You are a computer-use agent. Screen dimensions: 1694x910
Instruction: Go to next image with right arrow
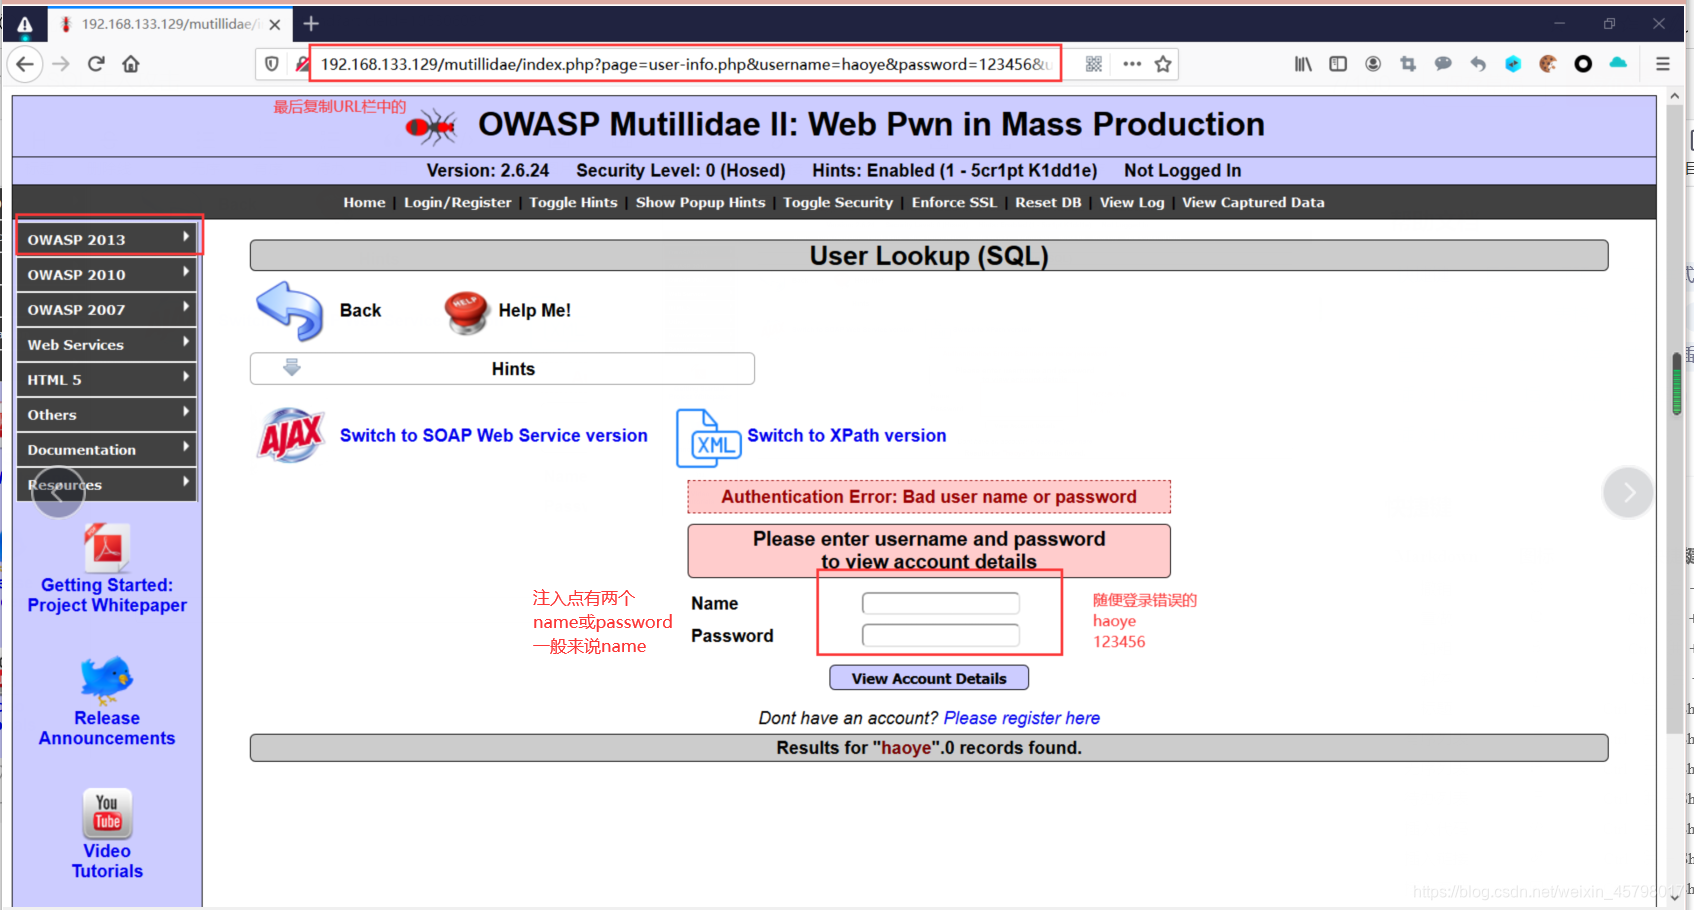coord(1628,492)
